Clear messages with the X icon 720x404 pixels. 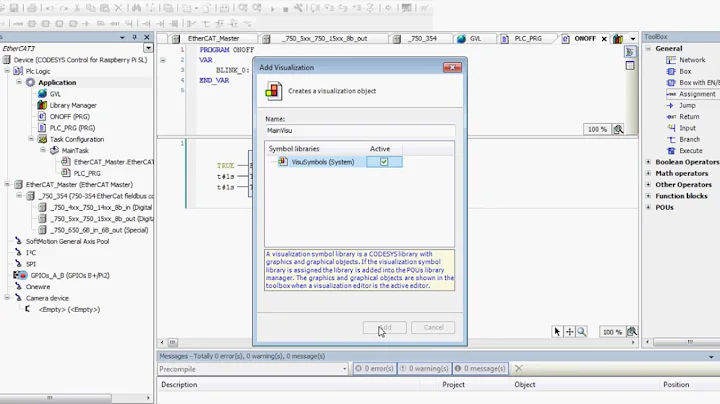(519, 368)
